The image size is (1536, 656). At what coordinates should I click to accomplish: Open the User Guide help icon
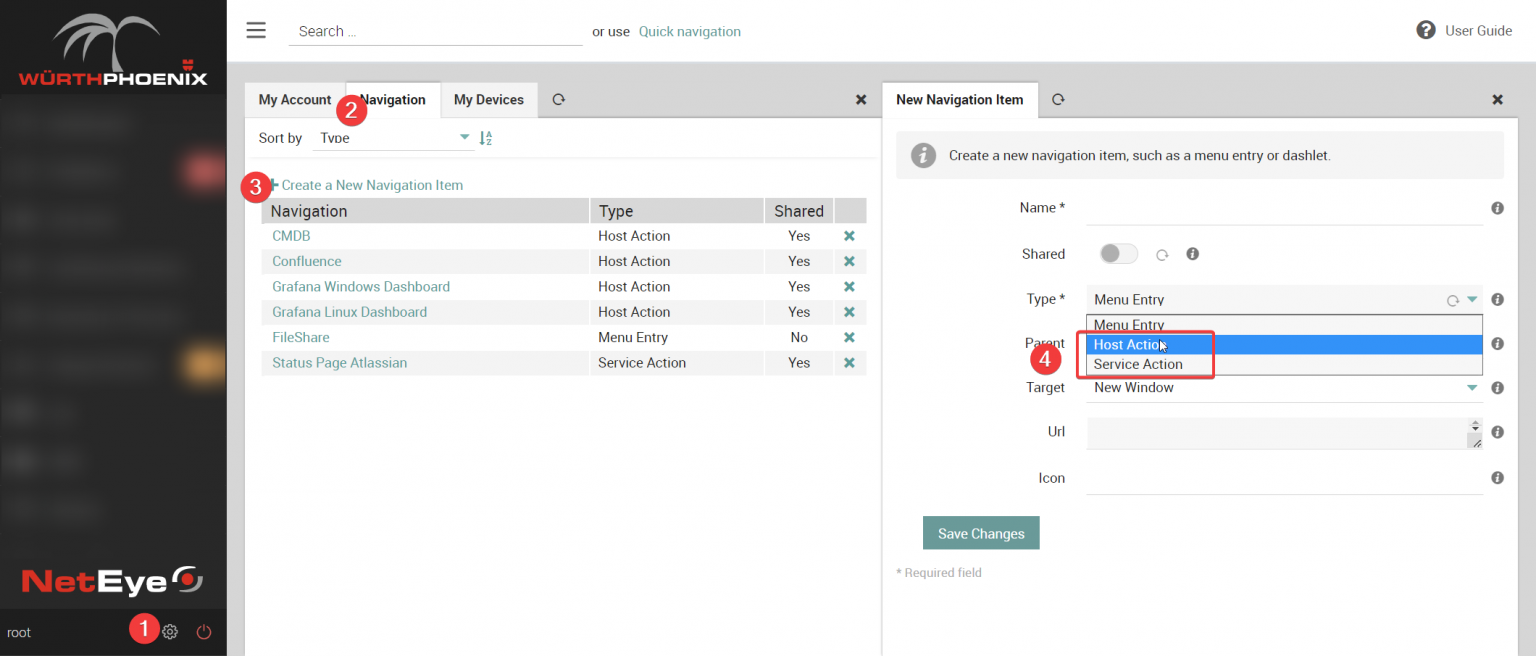tap(1425, 30)
